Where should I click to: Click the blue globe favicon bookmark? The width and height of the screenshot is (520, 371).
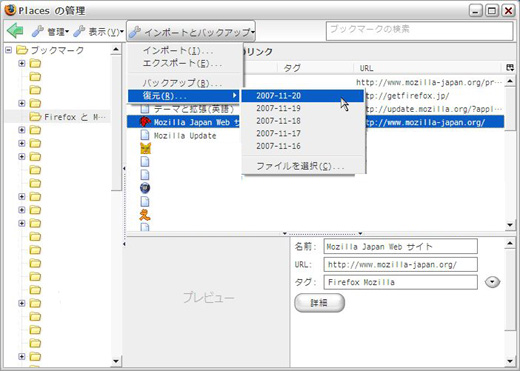point(145,188)
